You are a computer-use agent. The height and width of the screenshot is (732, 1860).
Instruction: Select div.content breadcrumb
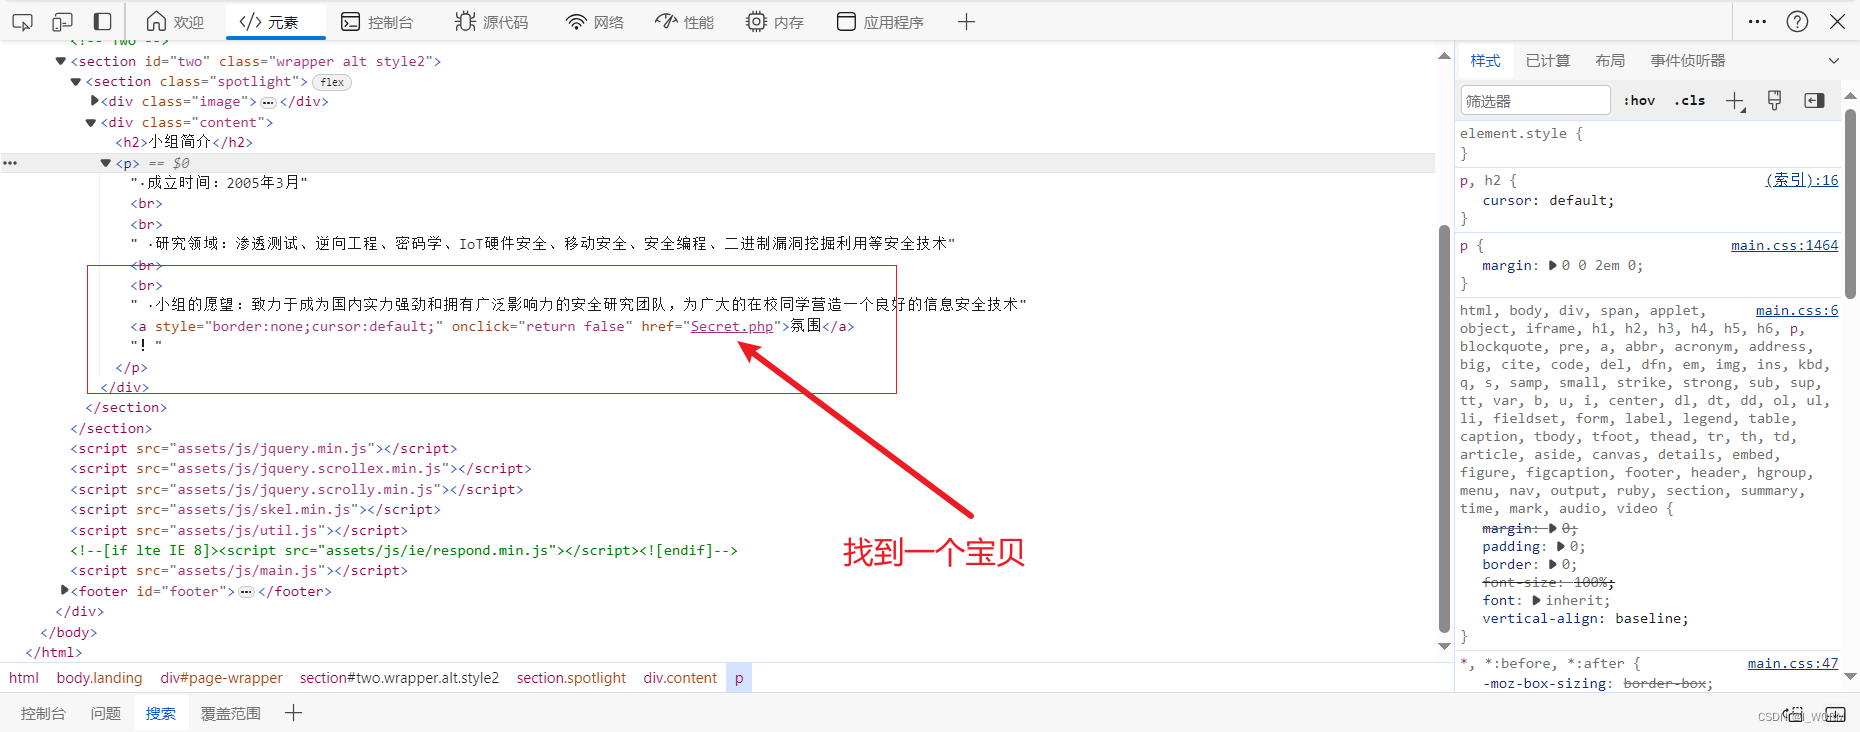[680, 678]
